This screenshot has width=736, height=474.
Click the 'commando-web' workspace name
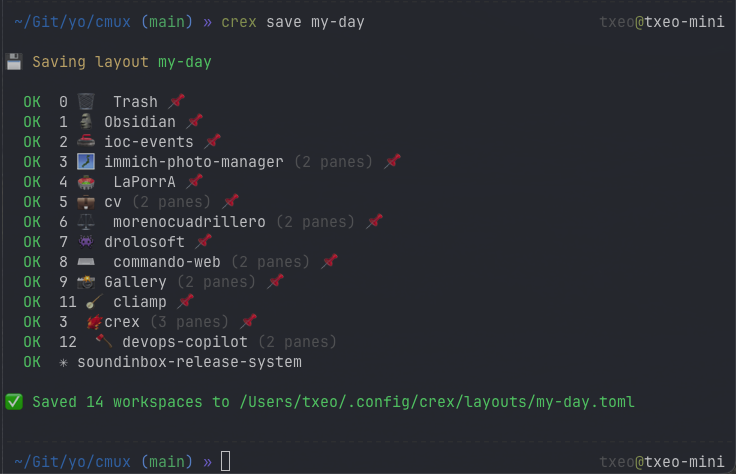(167, 262)
